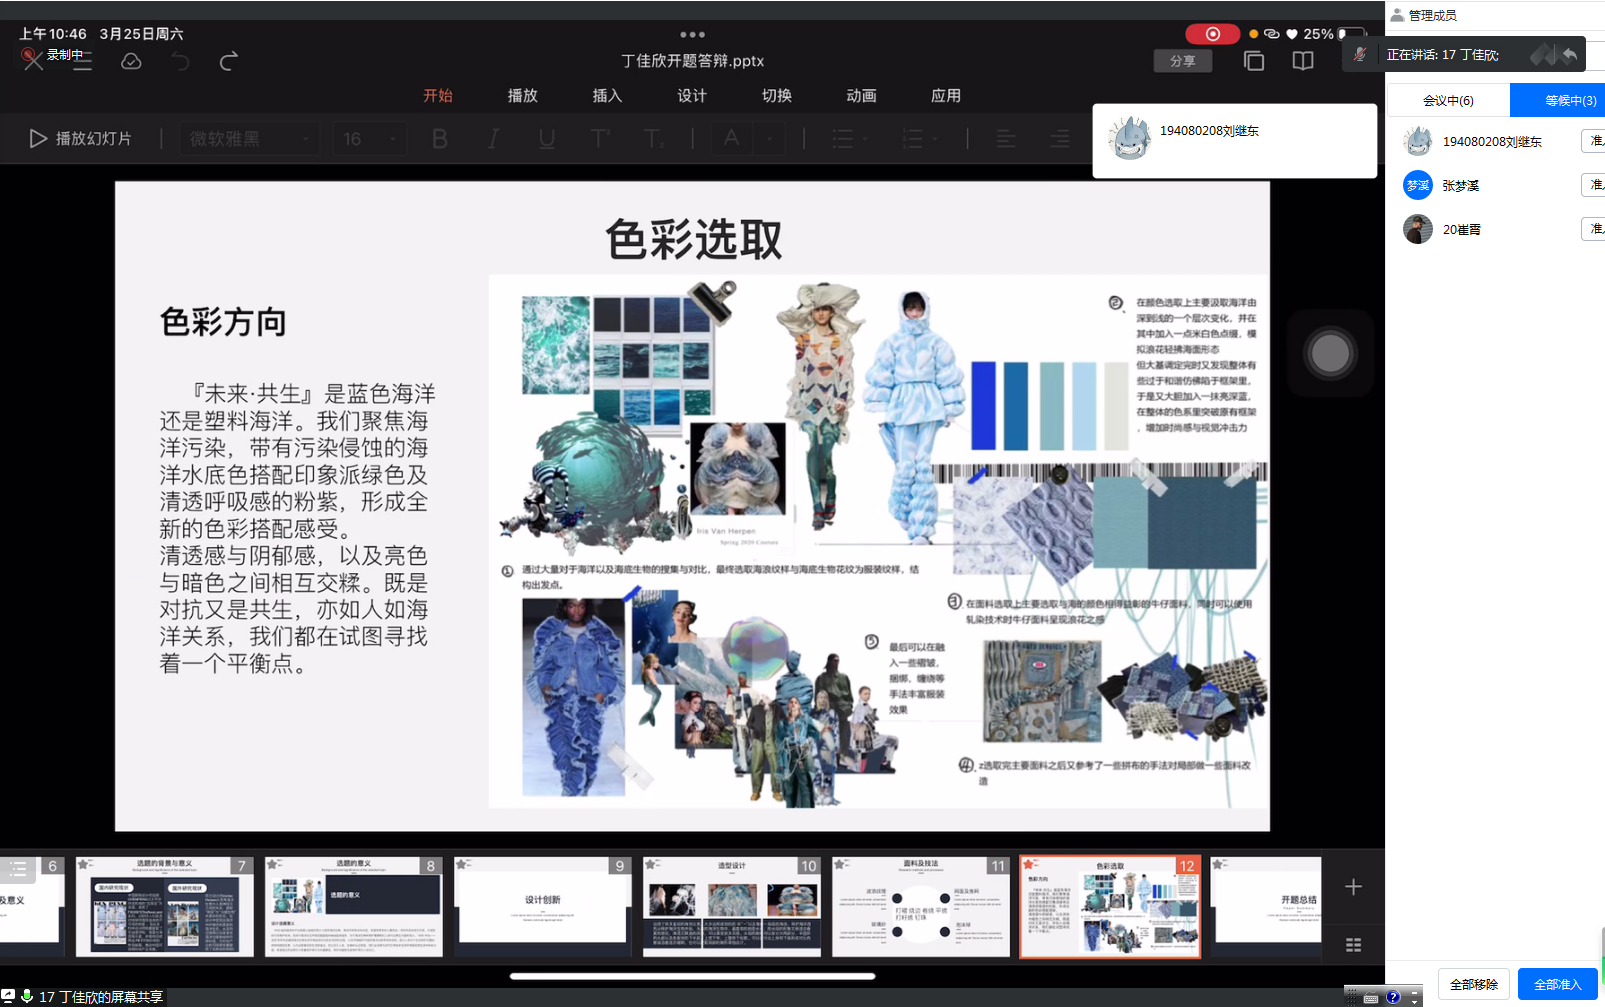Admit 20崔胥 from the waiting room
This screenshot has width=1605, height=1007.
pos(1594,229)
